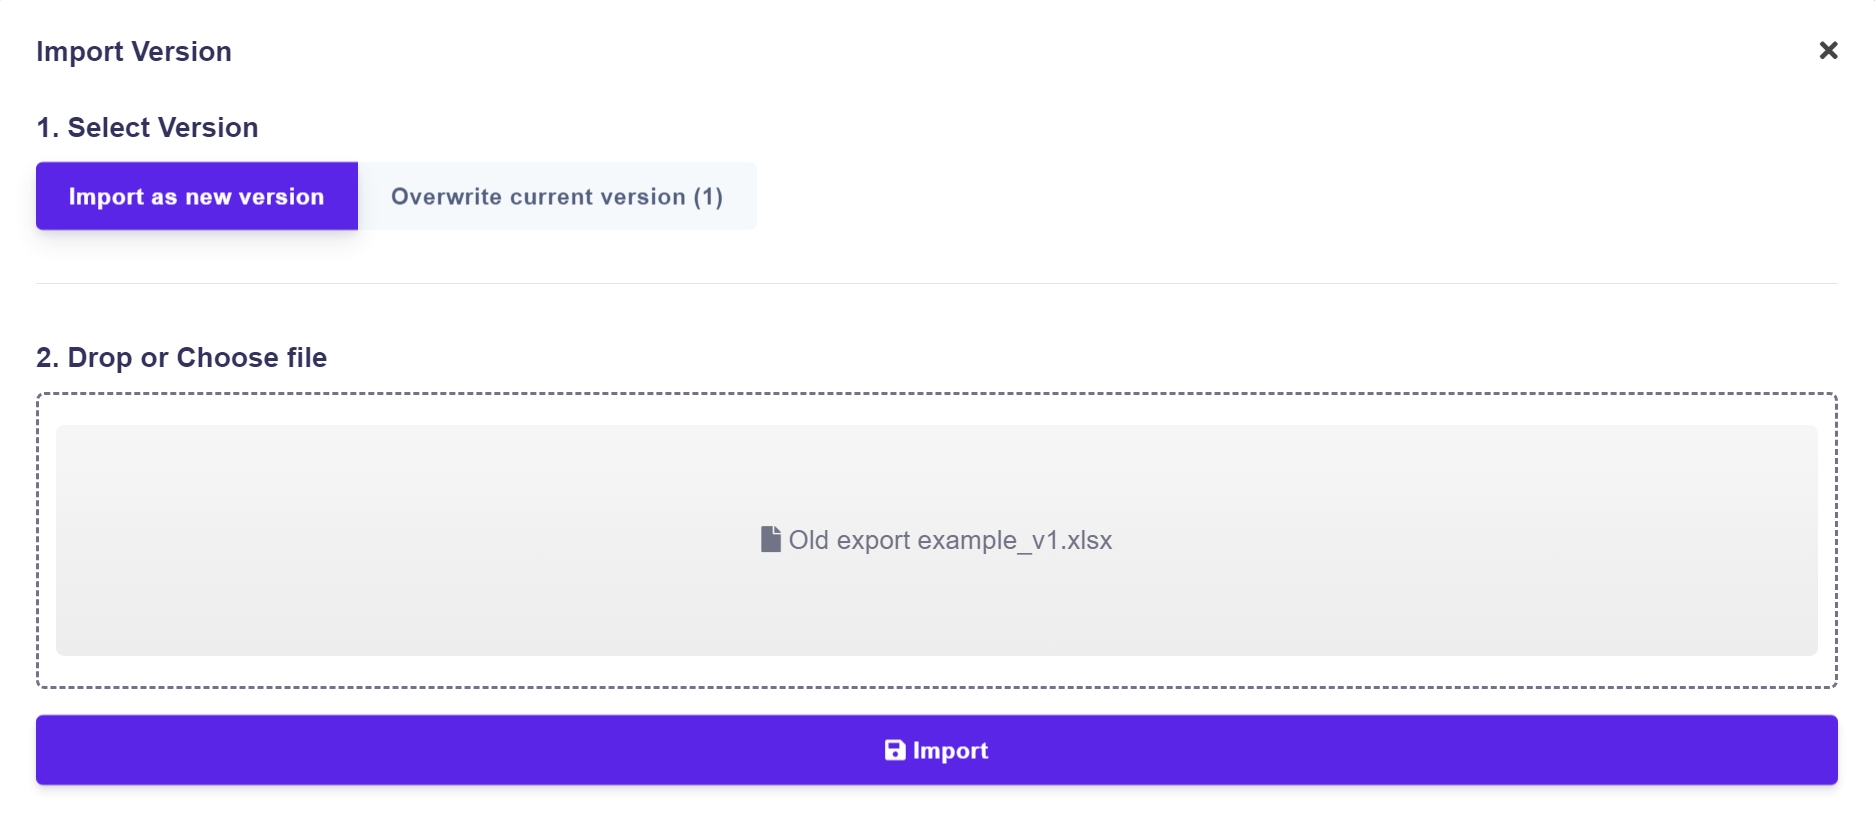Click the X icon at the dialog corner

pos(1828,50)
